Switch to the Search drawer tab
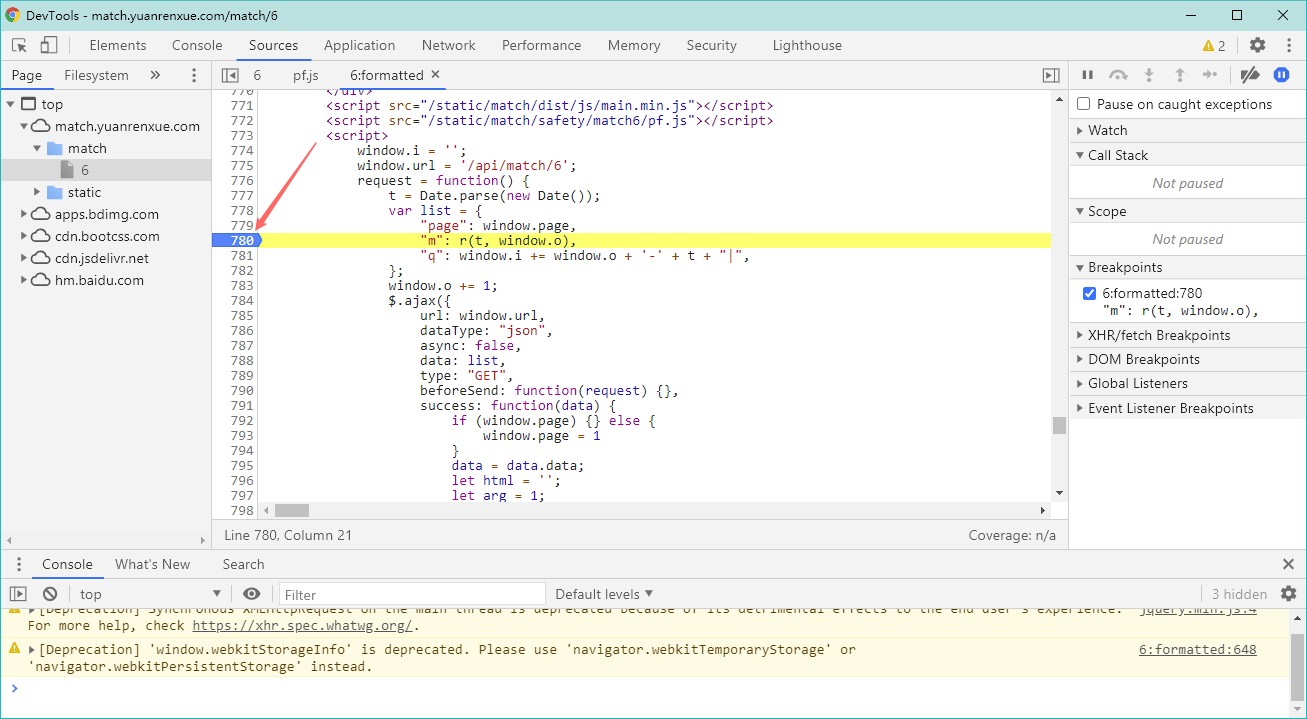This screenshot has width=1307, height=719. pos(243,564)
